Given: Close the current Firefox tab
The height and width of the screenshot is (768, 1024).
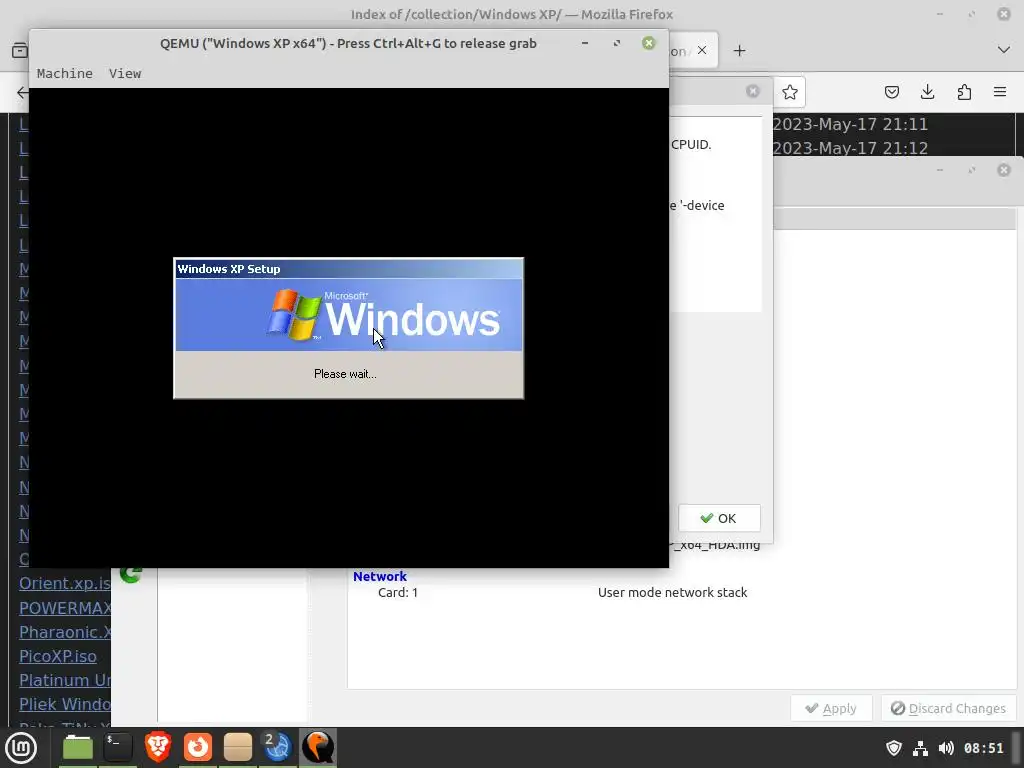Looking at the screenshot, I should (702, 50).
